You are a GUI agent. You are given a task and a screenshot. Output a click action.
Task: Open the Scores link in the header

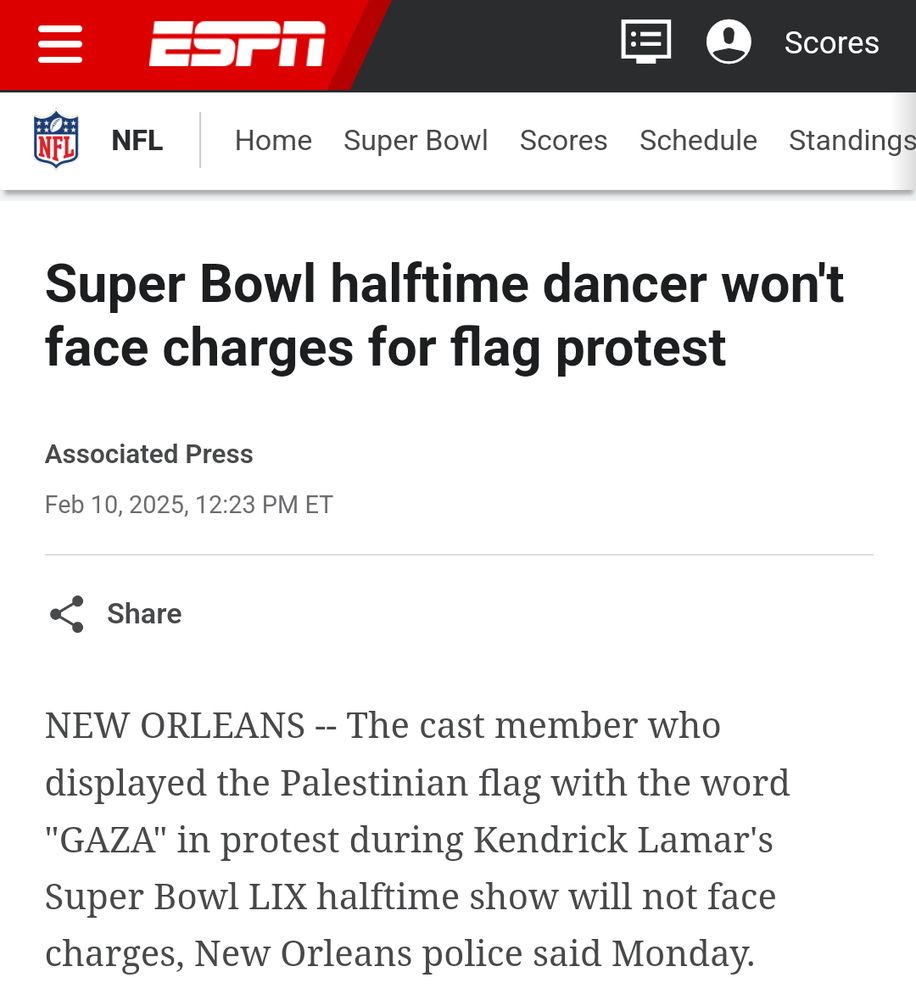point(832,43)
